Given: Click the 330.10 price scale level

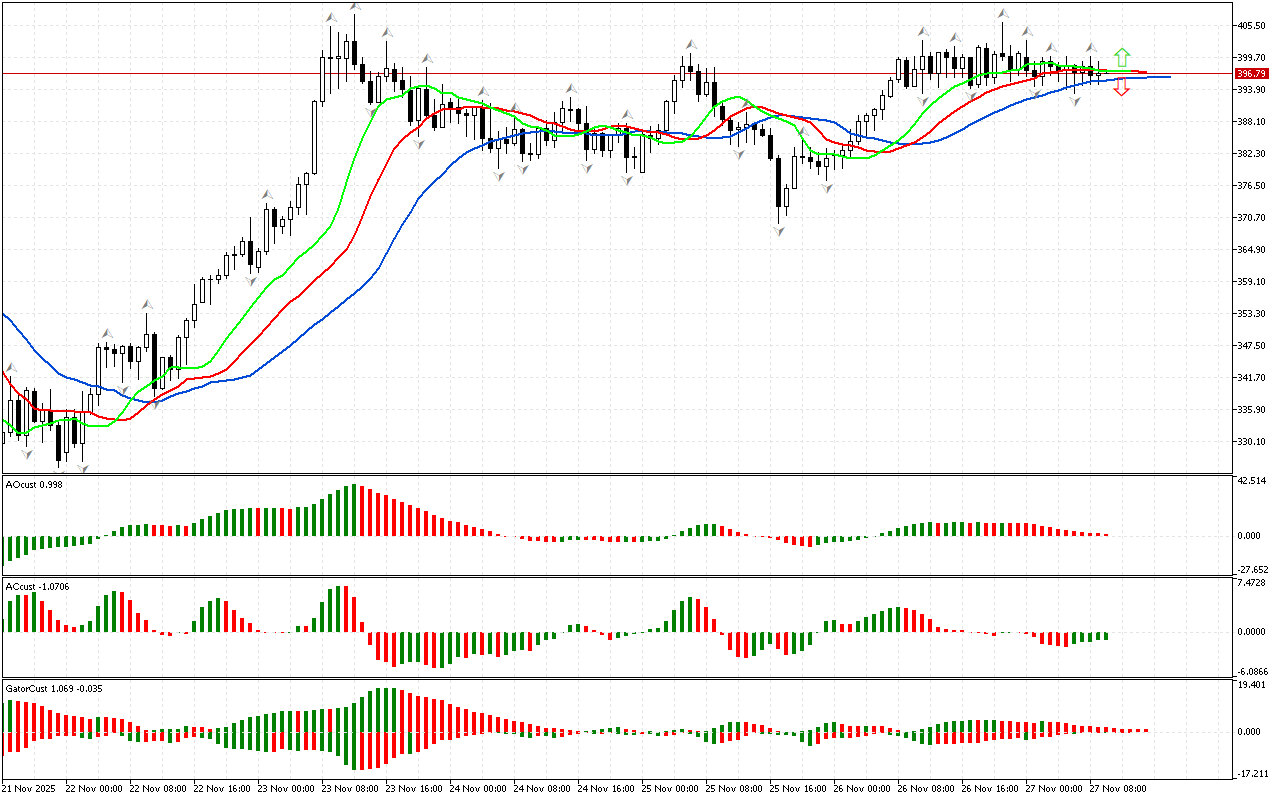Looking at the screenshot, I should point(1251,441).
